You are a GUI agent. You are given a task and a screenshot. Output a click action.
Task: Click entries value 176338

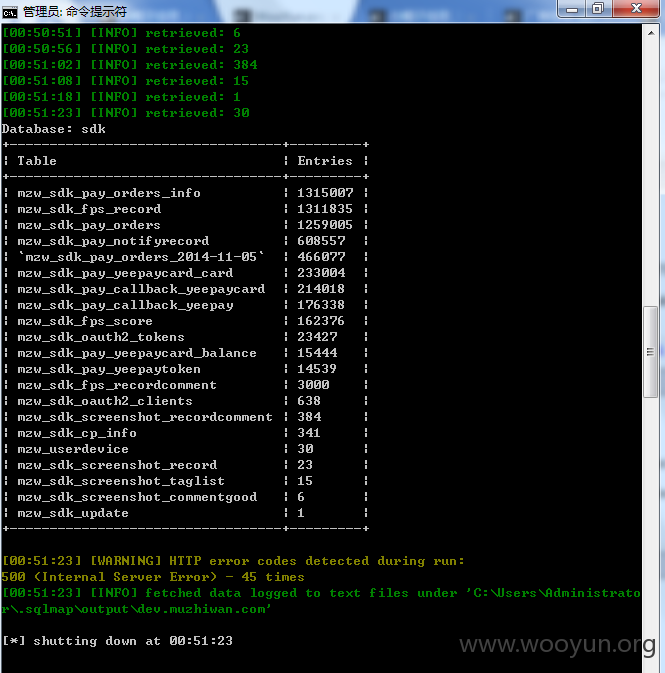coord(321,305)
